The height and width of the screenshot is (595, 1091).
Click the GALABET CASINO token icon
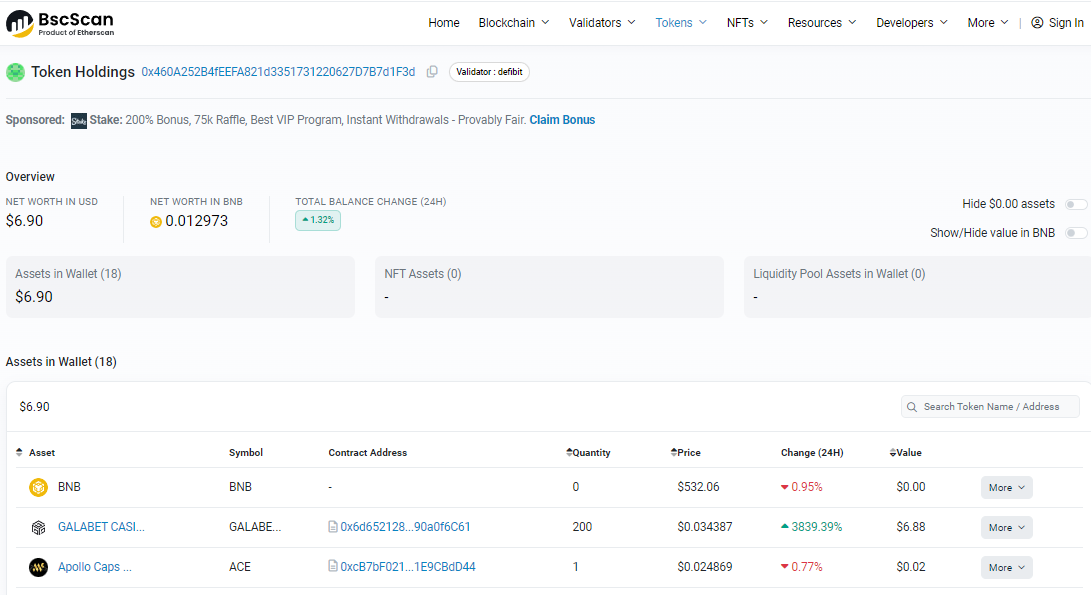tap(39, 527)
